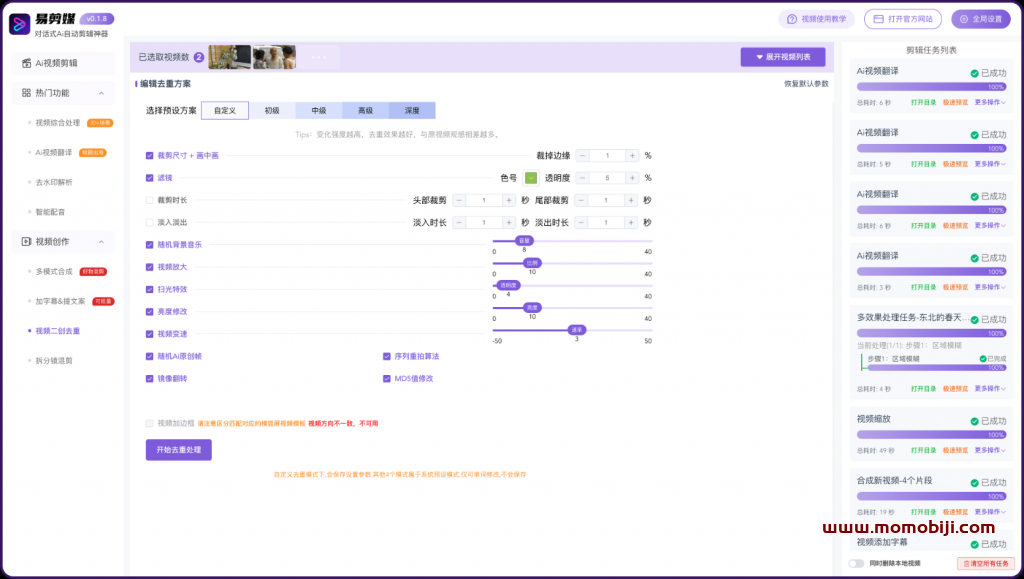Select the 高级 preset tab
Viewport: 1024px width, 579px height.
coord(365,111)
